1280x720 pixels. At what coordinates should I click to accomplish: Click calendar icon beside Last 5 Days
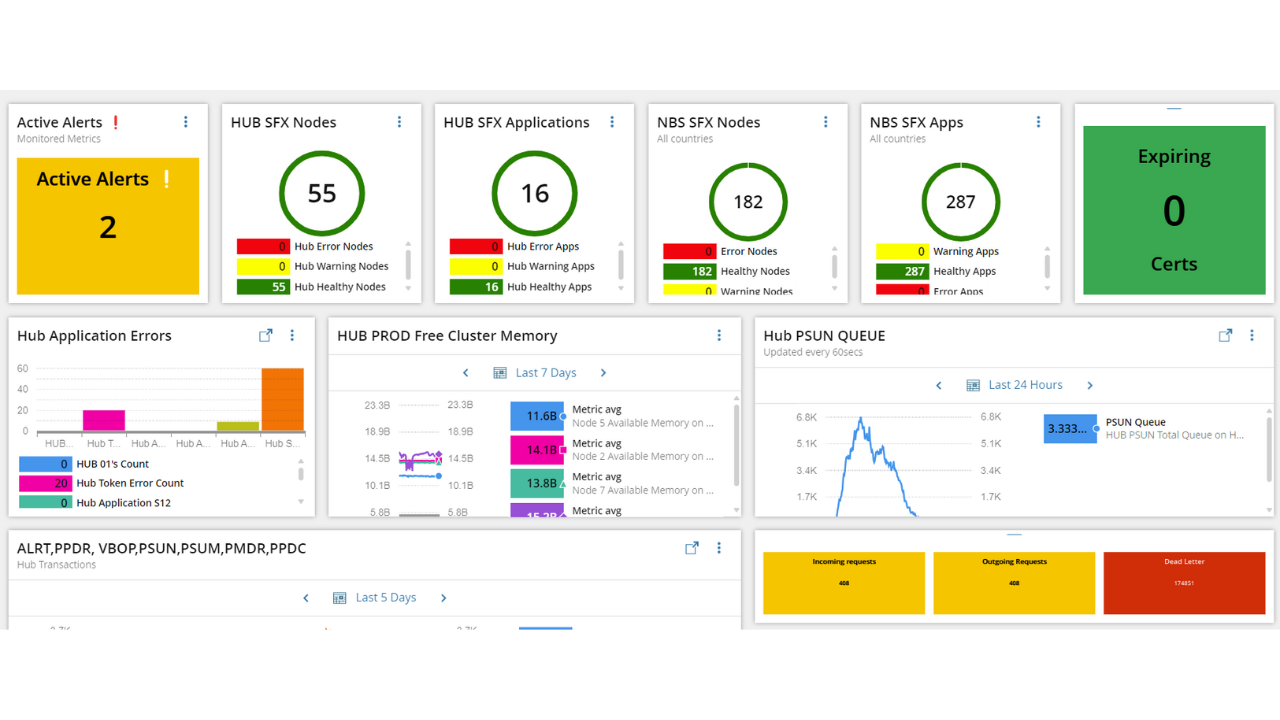[x=340, y=598]
